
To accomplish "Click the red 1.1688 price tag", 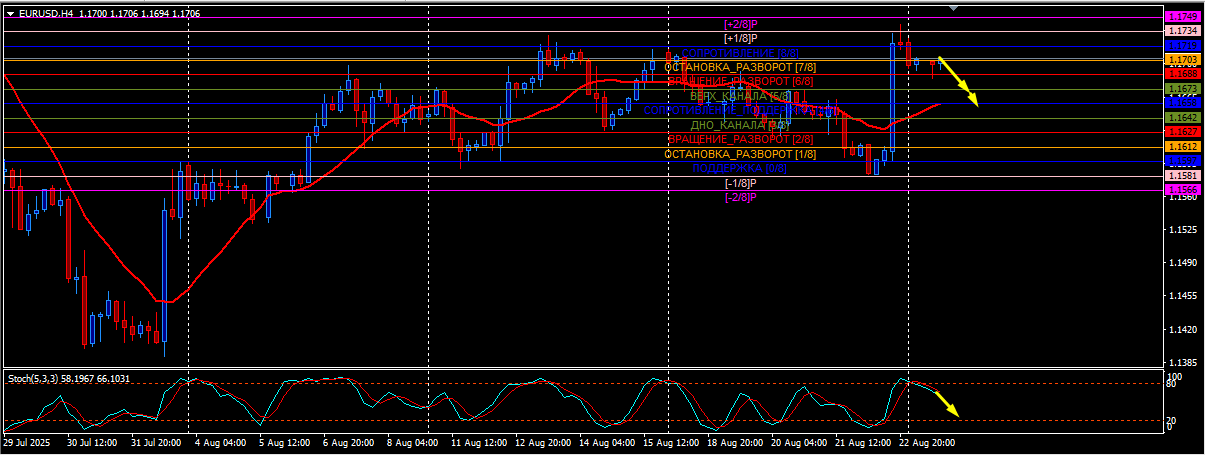I will (1184, 74).
